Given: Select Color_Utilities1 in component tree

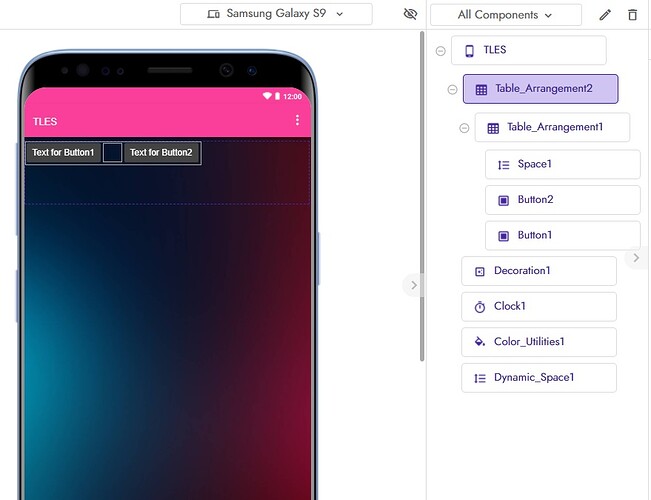Looking at the screenshot, I should click(x=539, y=342).
